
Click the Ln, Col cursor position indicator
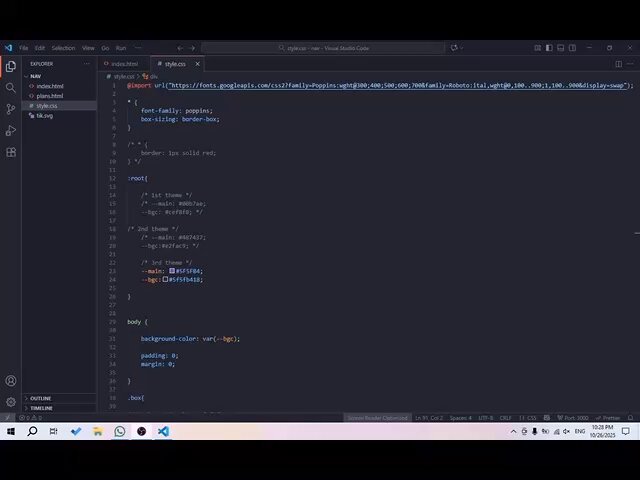[x=429, y=418]
